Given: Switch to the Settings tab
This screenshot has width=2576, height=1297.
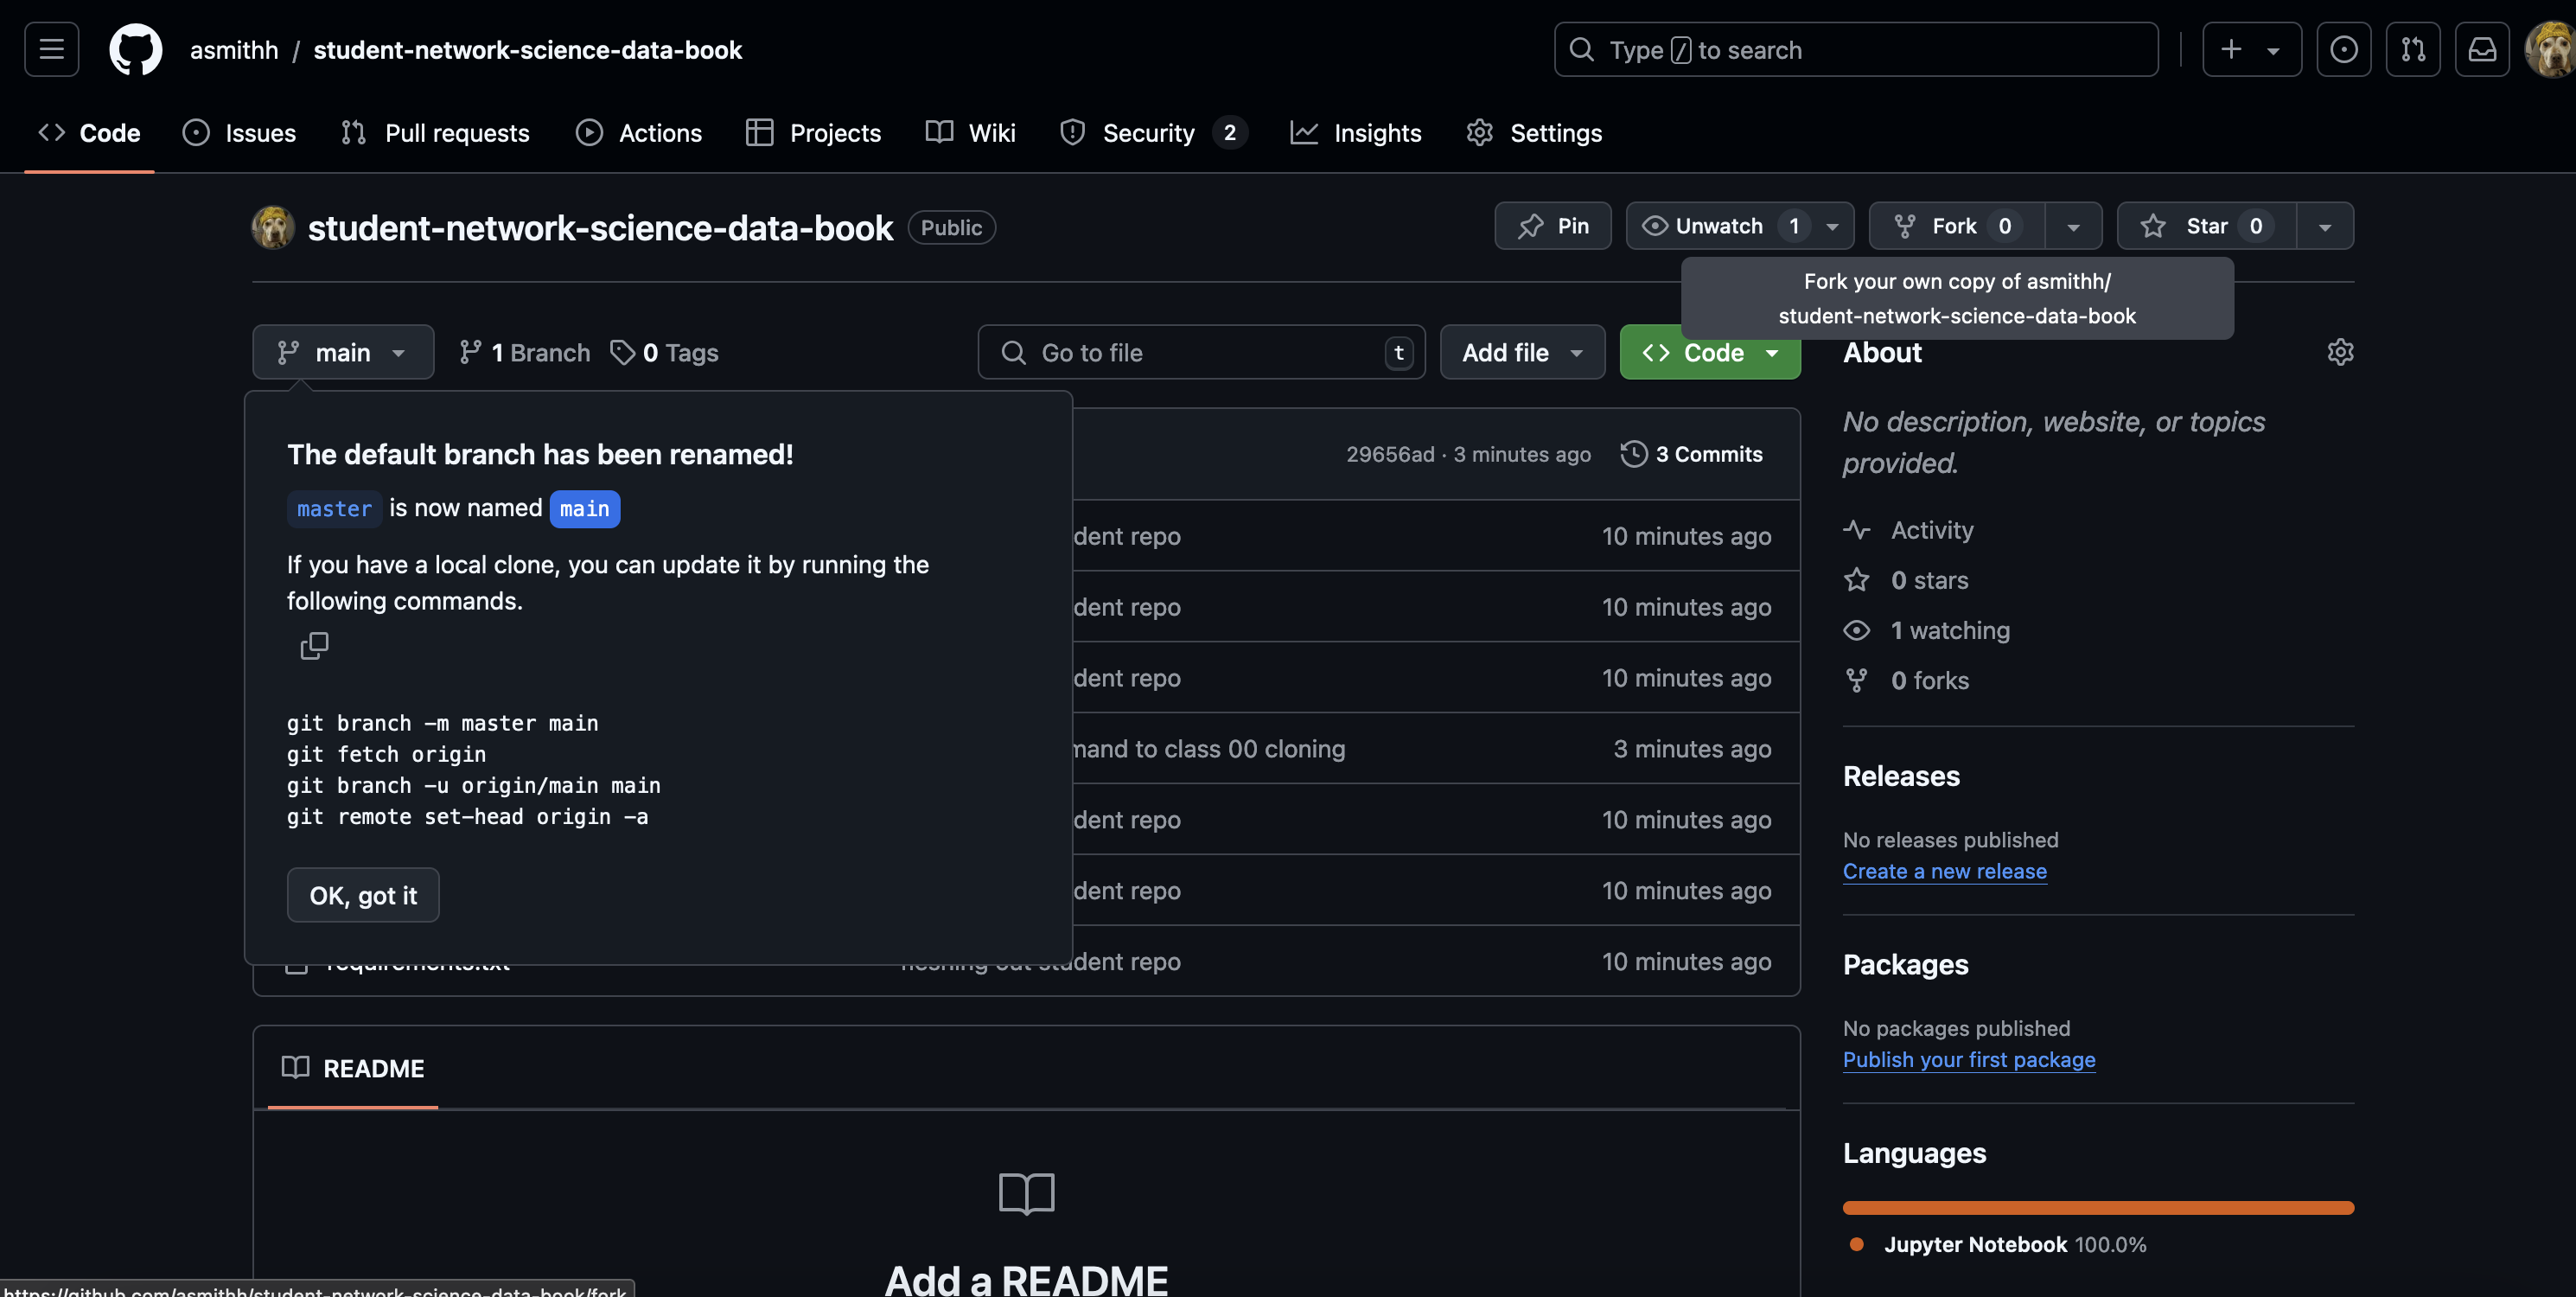Looking at the screenshot, I should 1534,132.
